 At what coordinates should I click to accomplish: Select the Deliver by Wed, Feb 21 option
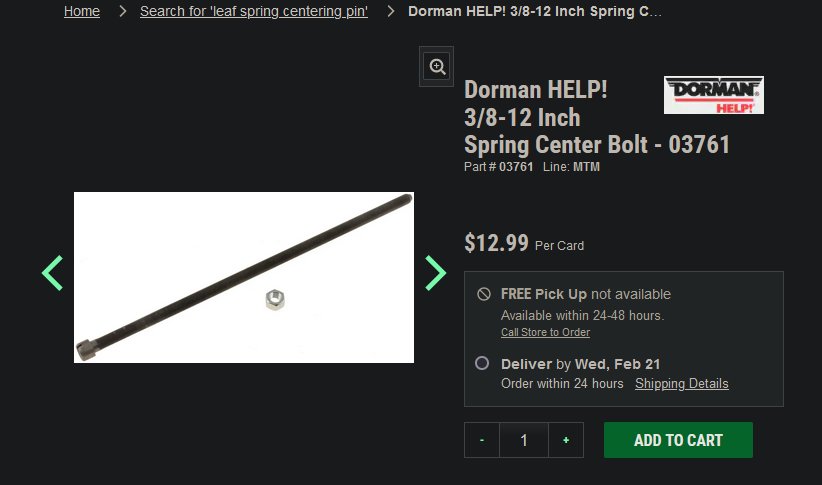point(482,363)
